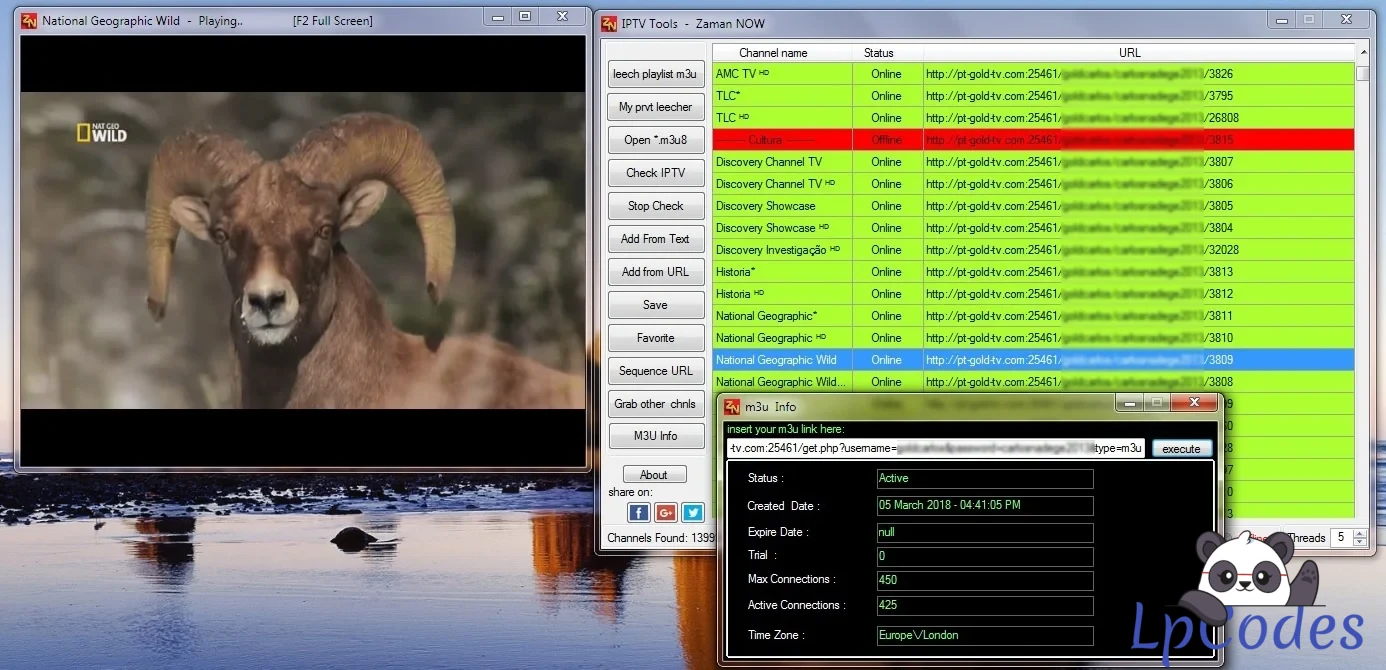
Task: Click the m3u link input field
Action: tap(936, 449)
